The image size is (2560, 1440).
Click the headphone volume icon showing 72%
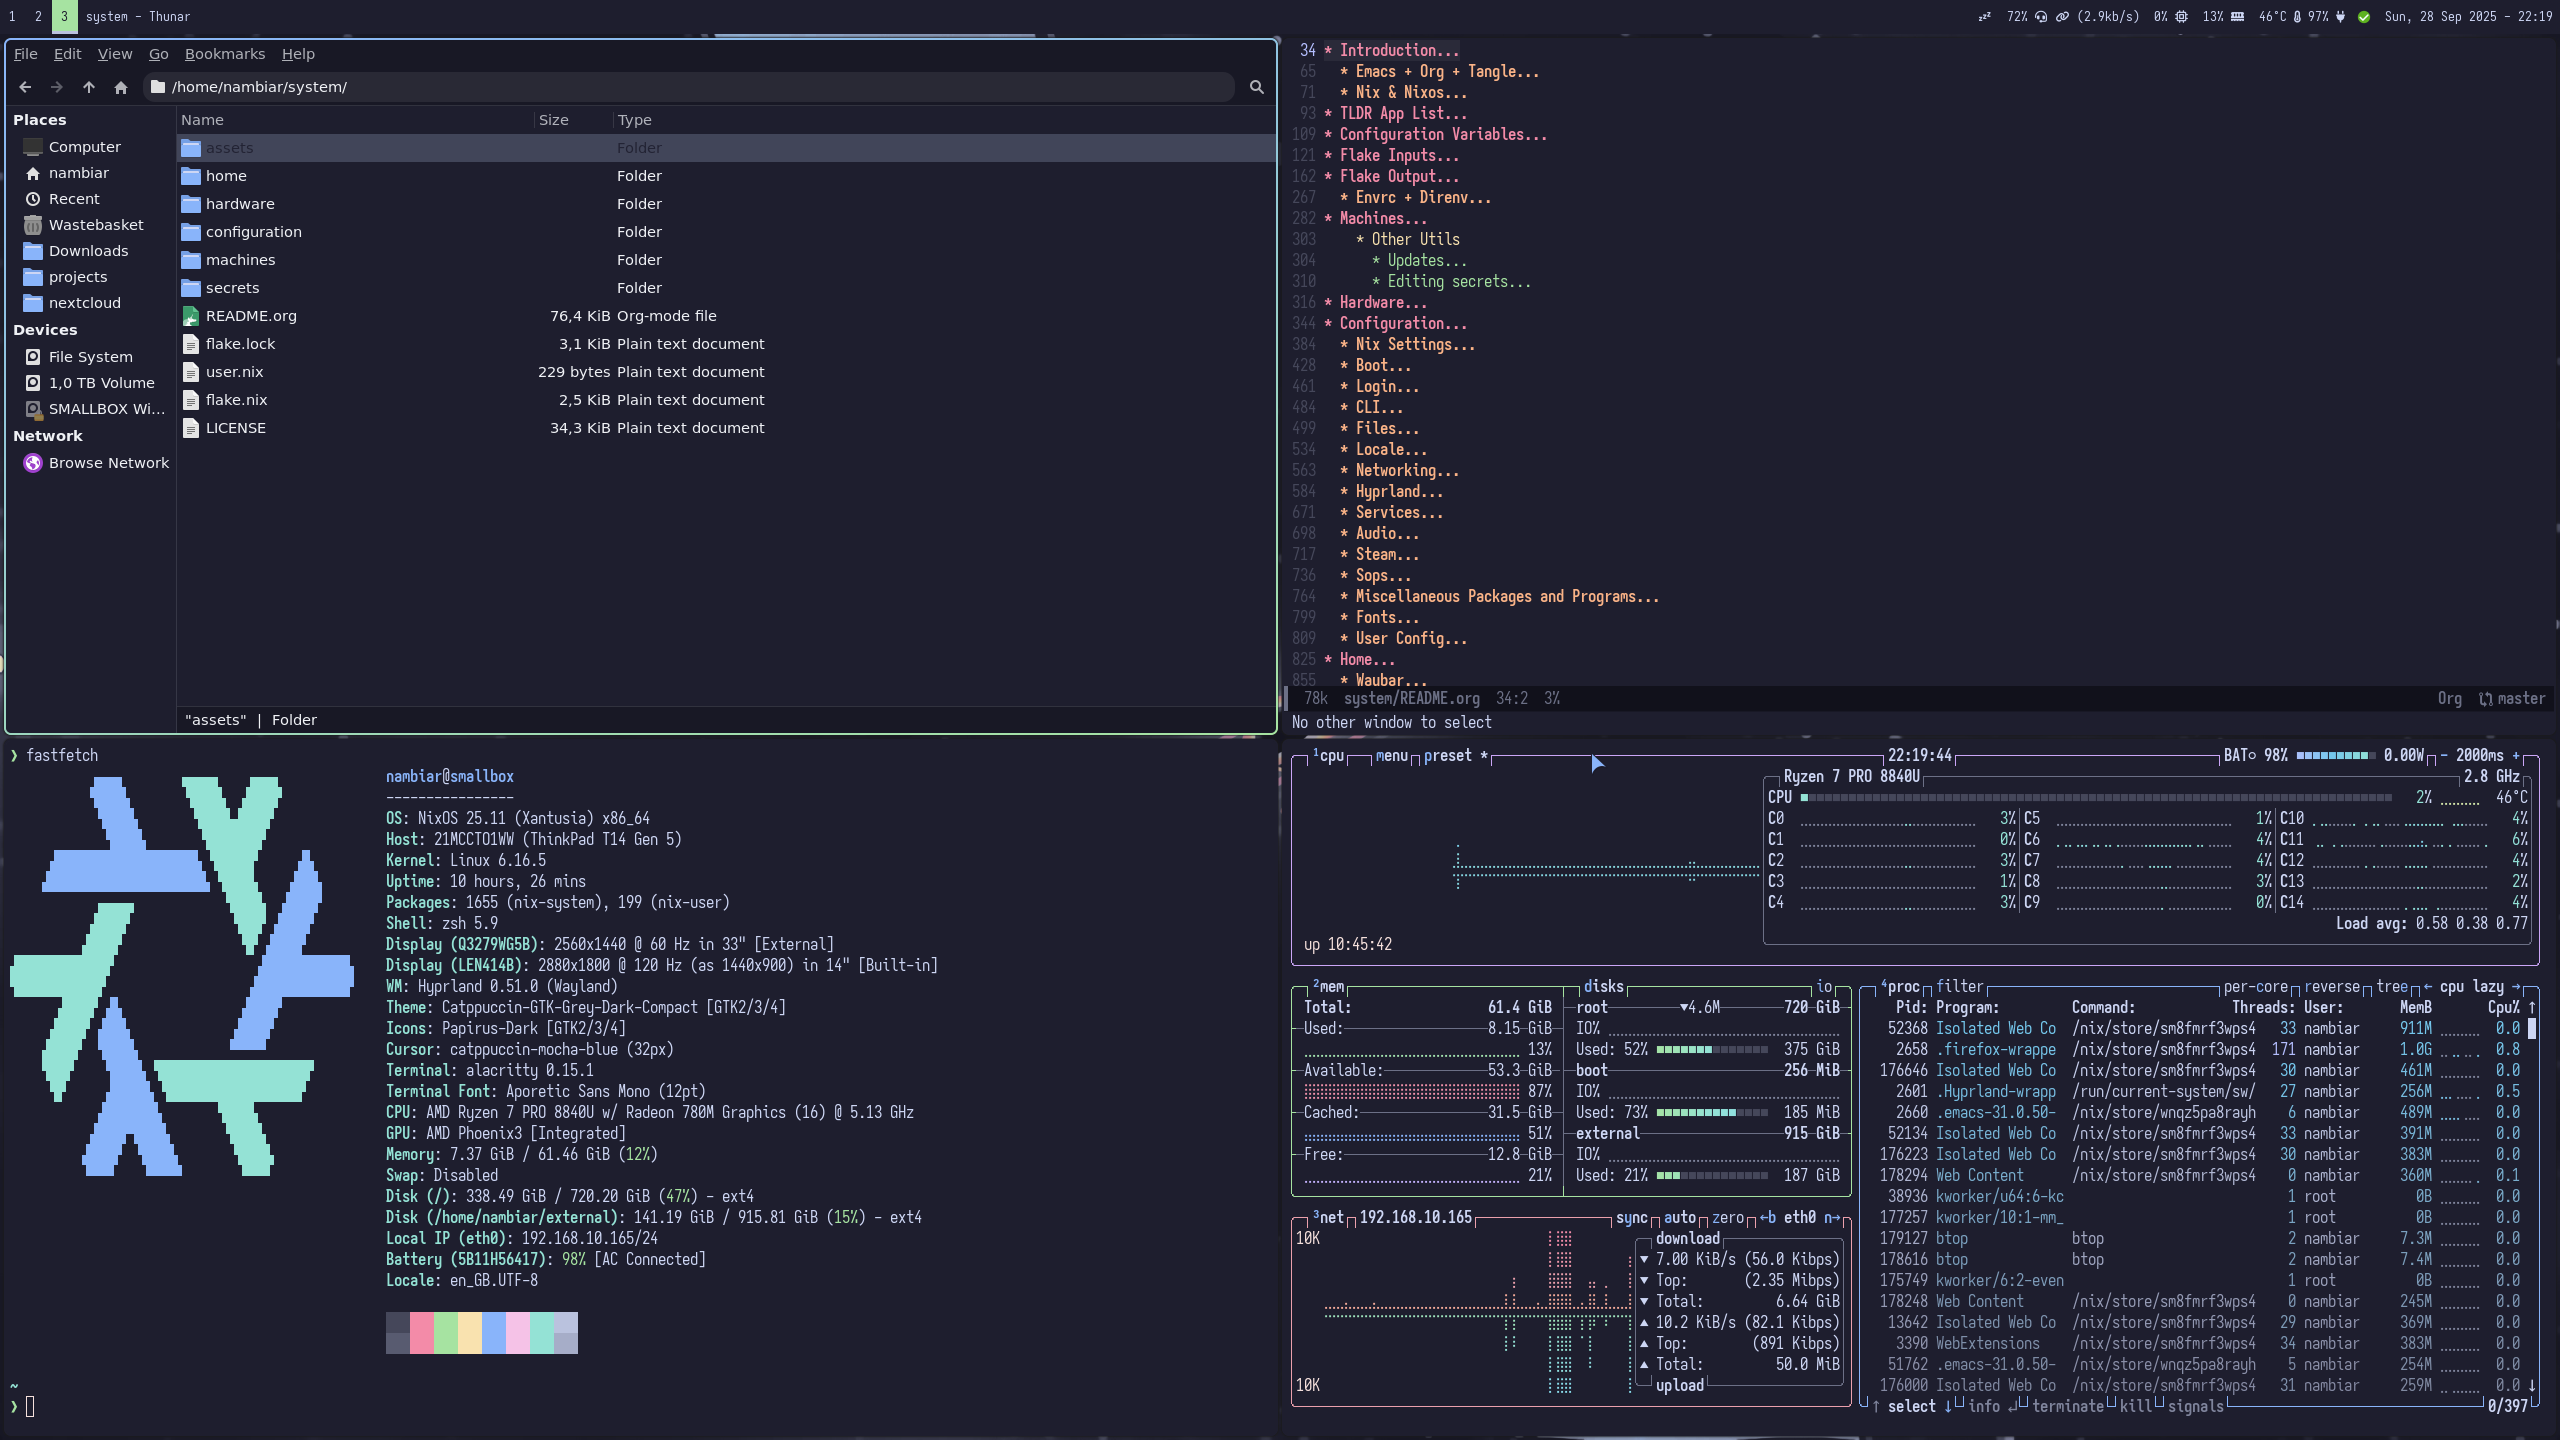pyautogui.click(x=2041, y=17)
